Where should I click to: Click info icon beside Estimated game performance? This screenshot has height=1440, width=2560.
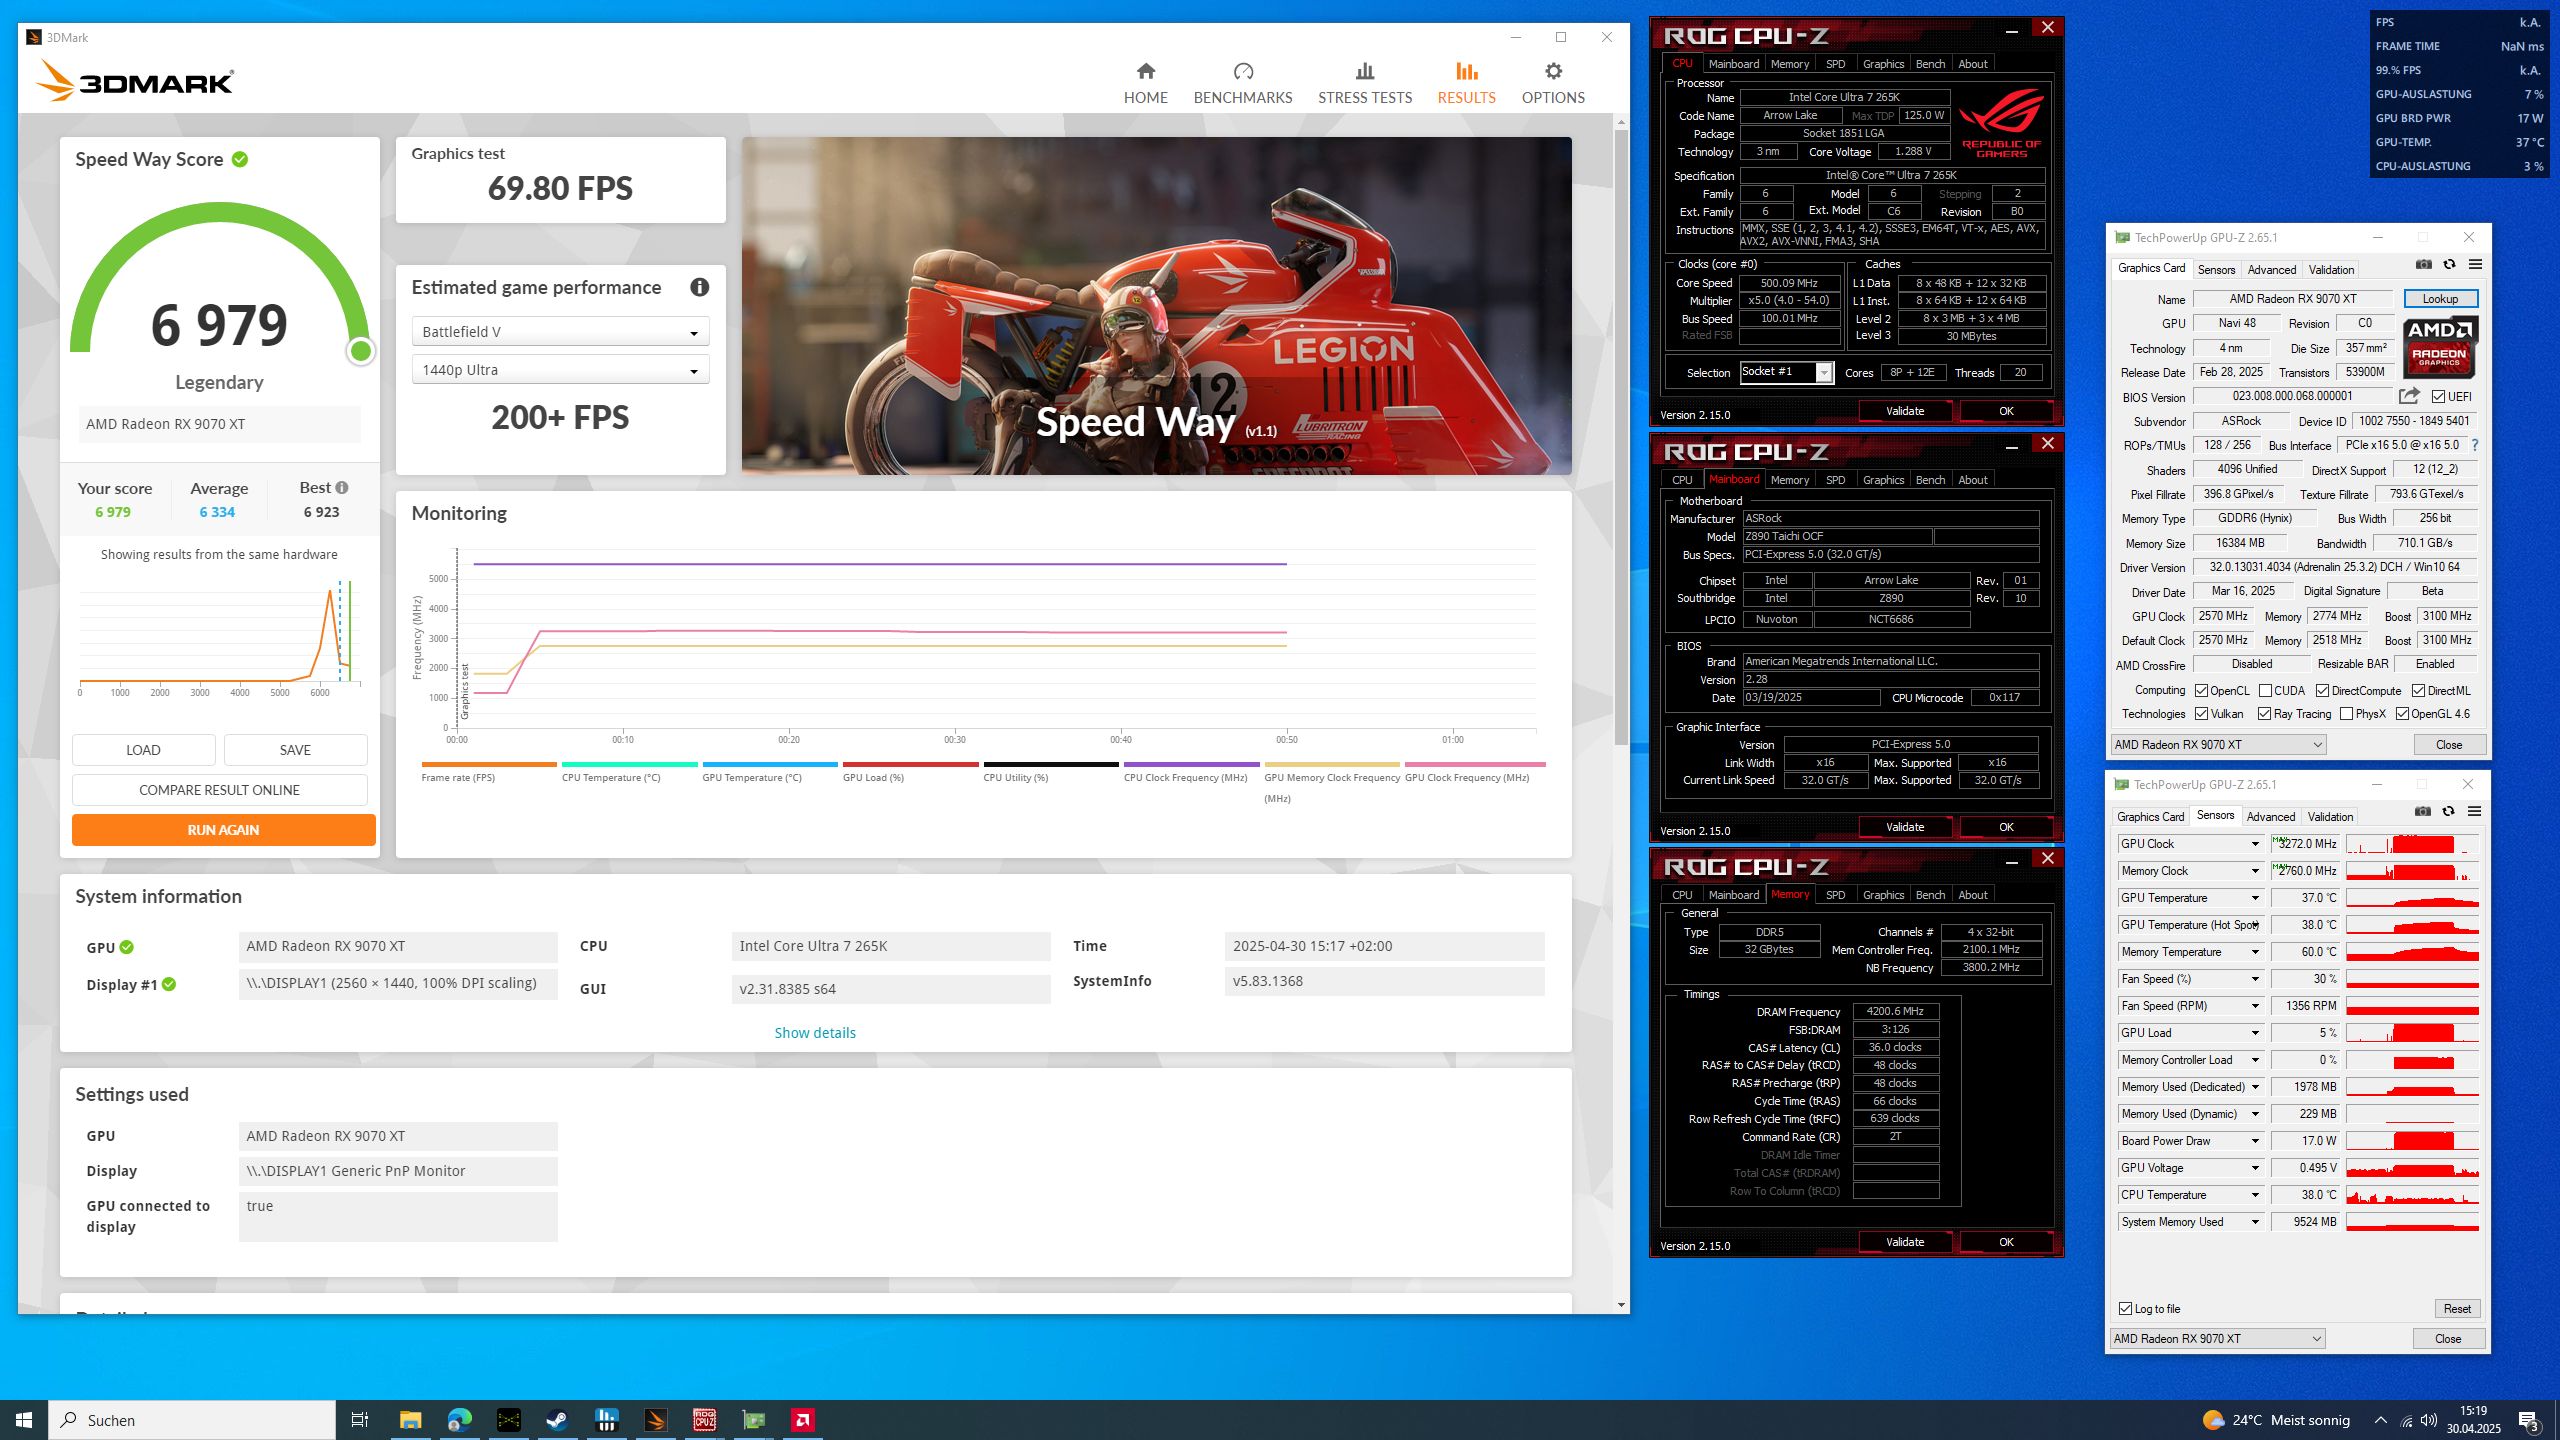tap(699, 288)
